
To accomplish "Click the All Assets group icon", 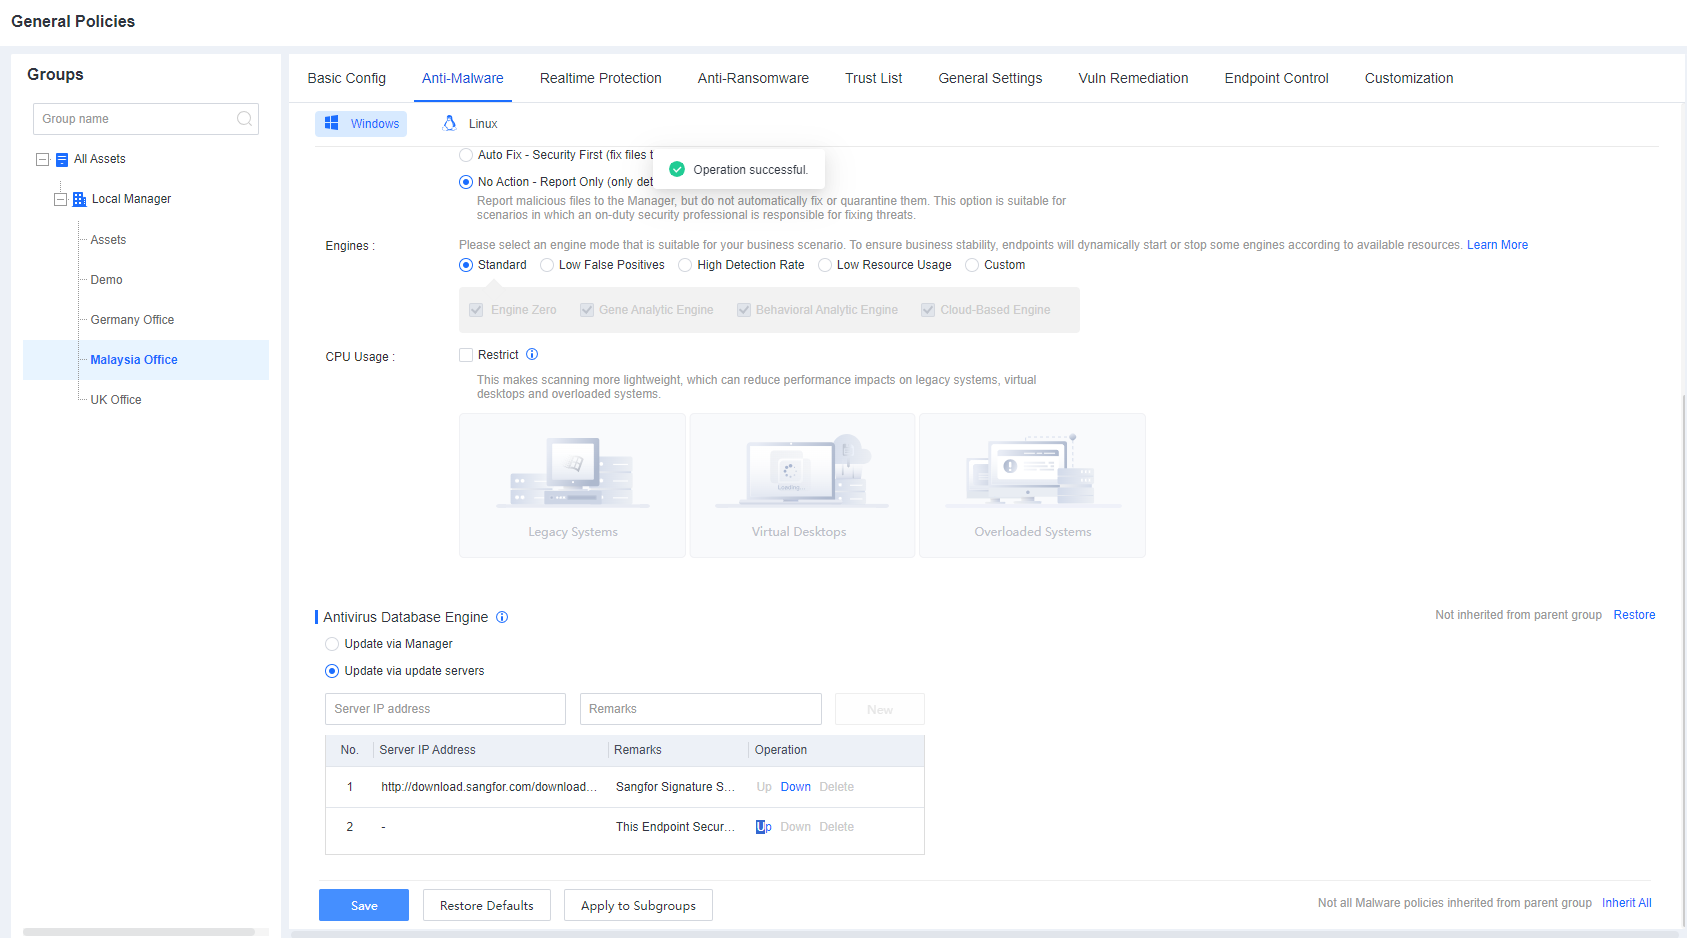I will coord(62,159).
